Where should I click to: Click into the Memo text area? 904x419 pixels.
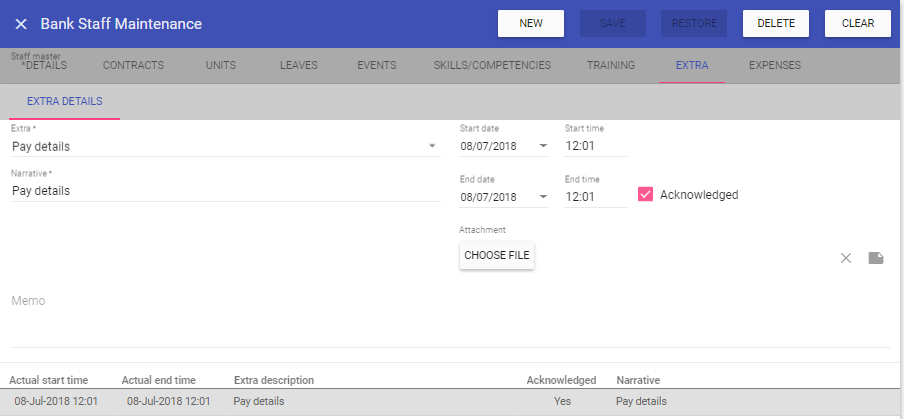(x=450, y=320)
